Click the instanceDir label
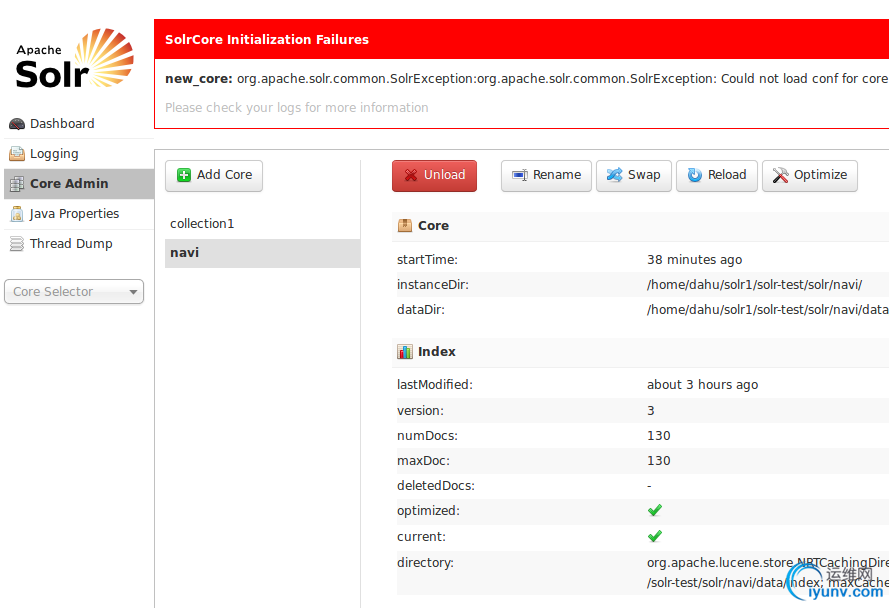This screenshot has height=608, width=889. coord(433,285)
